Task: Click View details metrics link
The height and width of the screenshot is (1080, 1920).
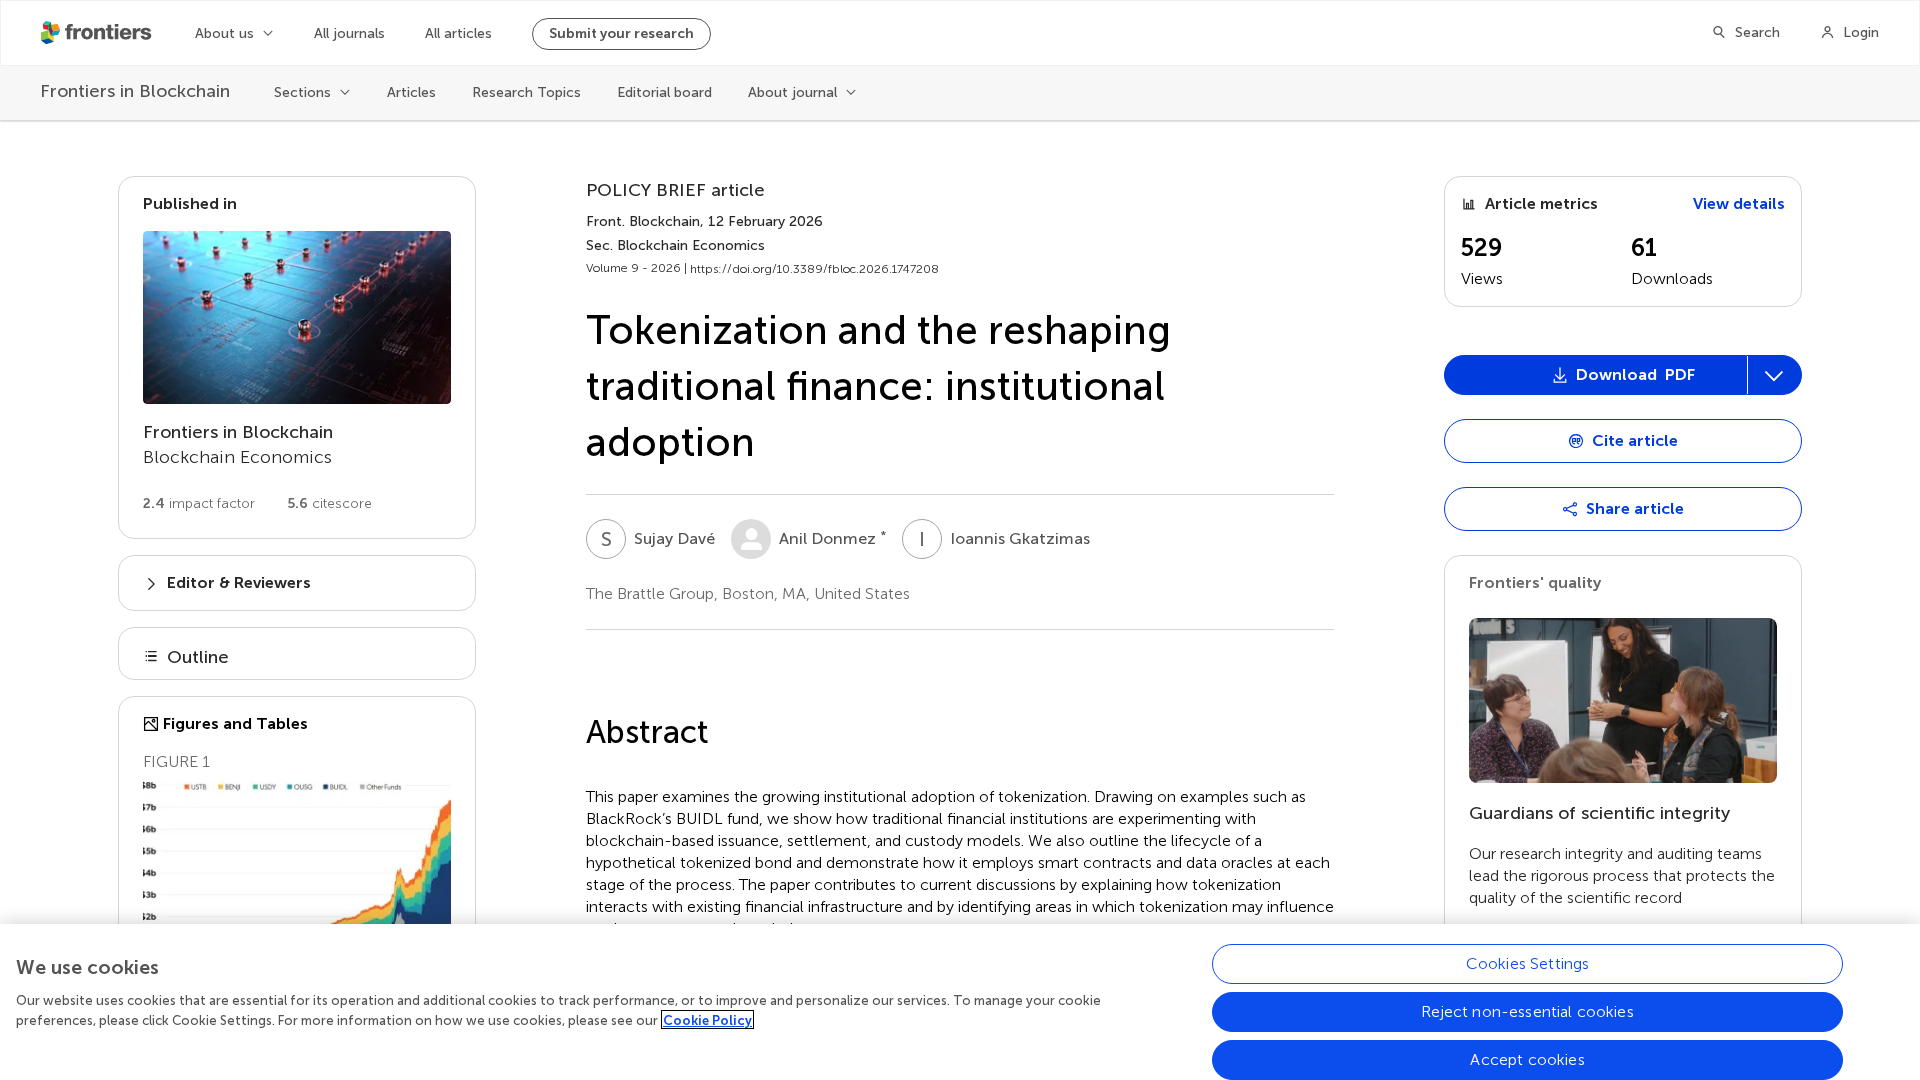Action: coord(1738,204)
